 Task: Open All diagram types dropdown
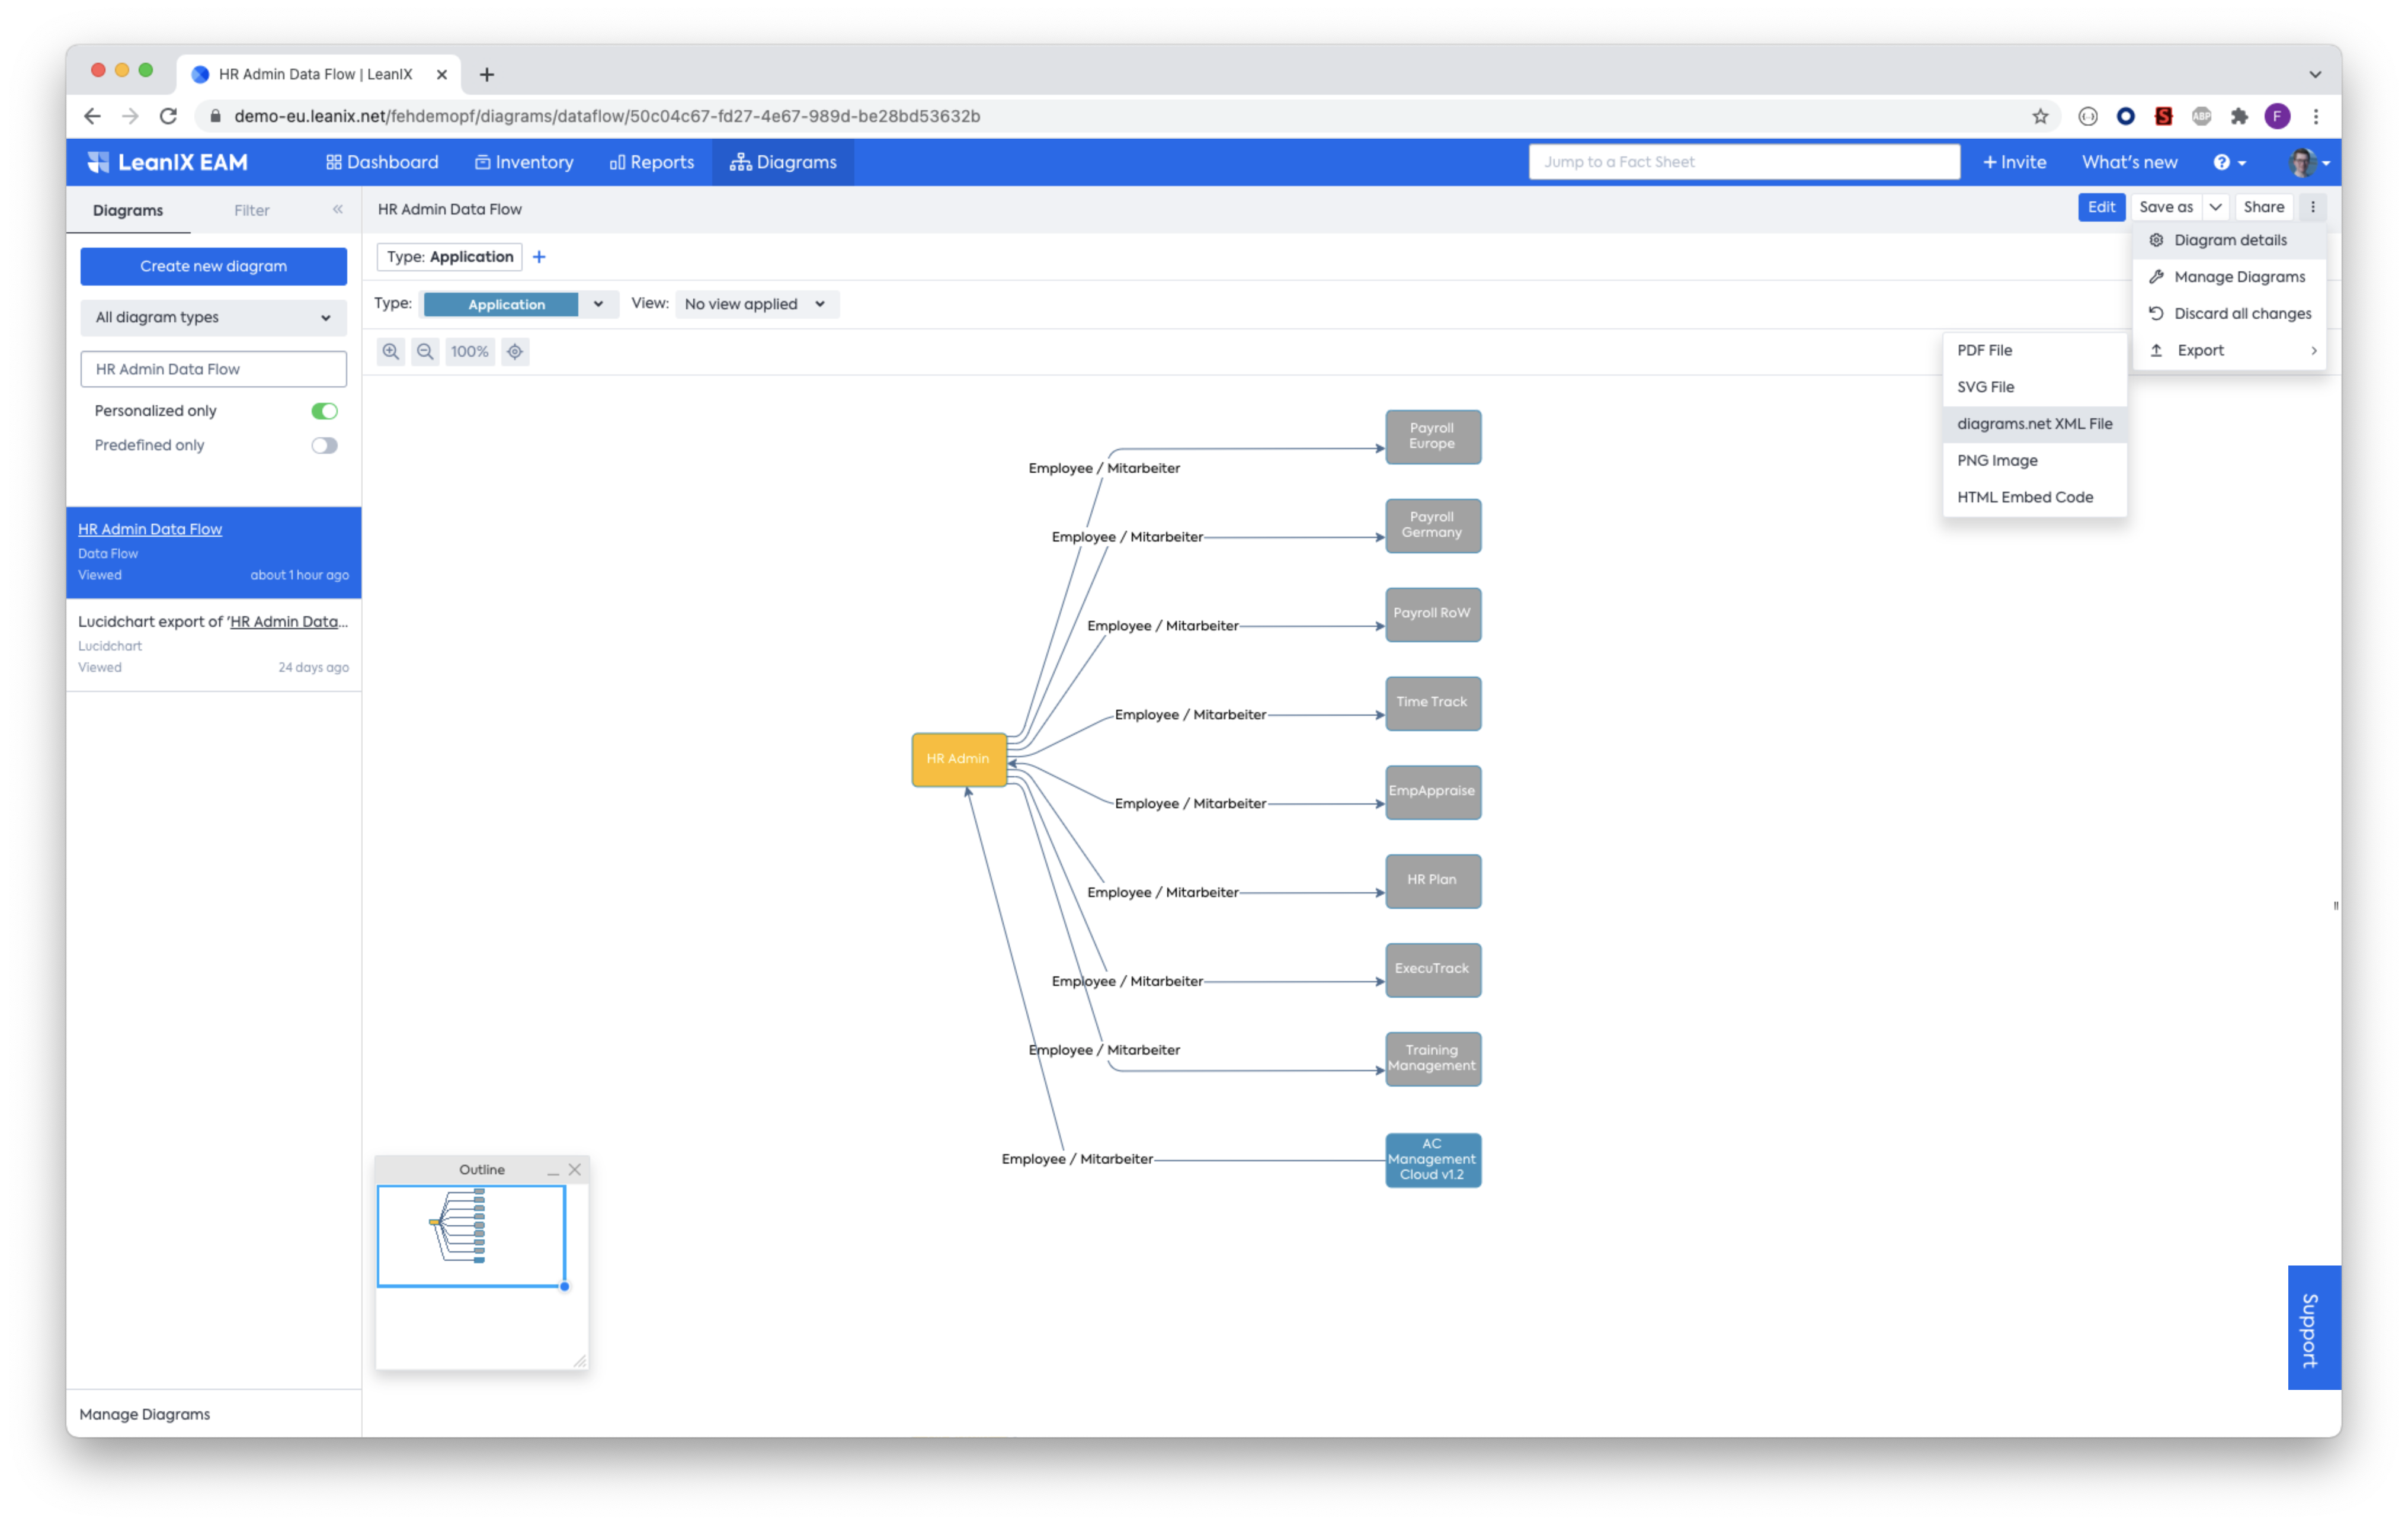pyautogui.click(x=213, y=317)
